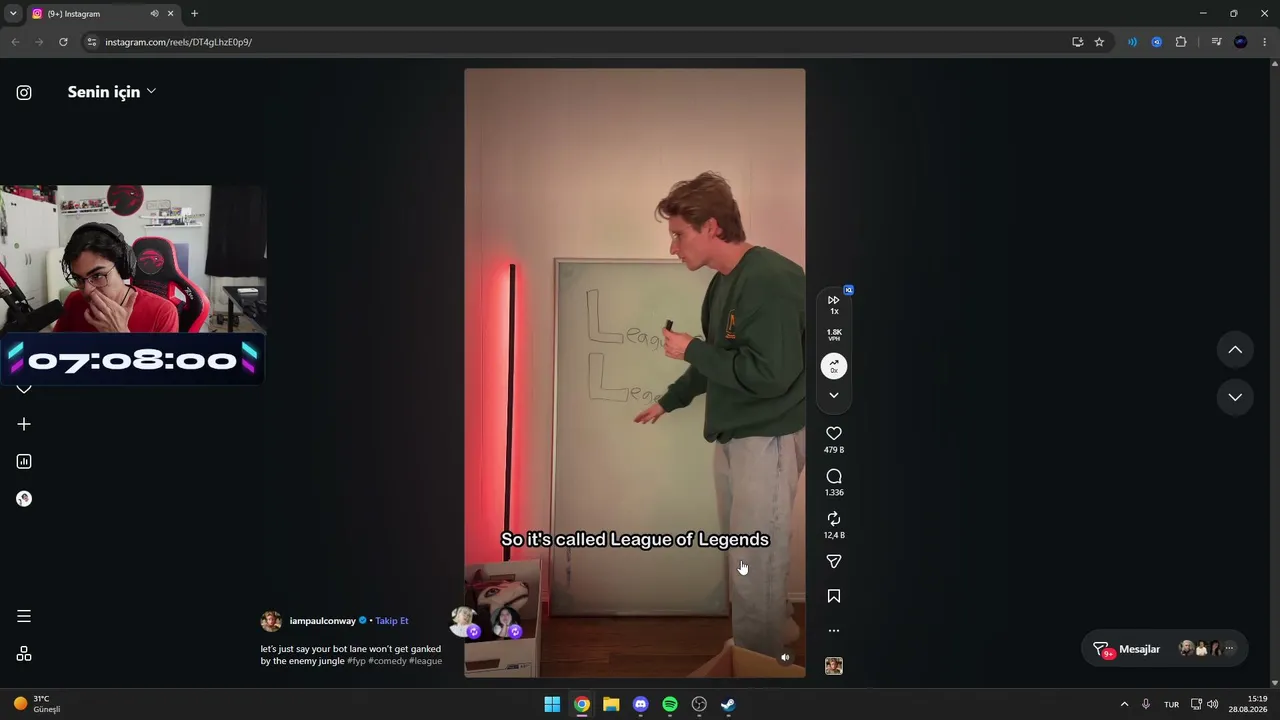Reload the Instagram page
The height and width of the screenshot is (720, 1280).
point(63,42)
